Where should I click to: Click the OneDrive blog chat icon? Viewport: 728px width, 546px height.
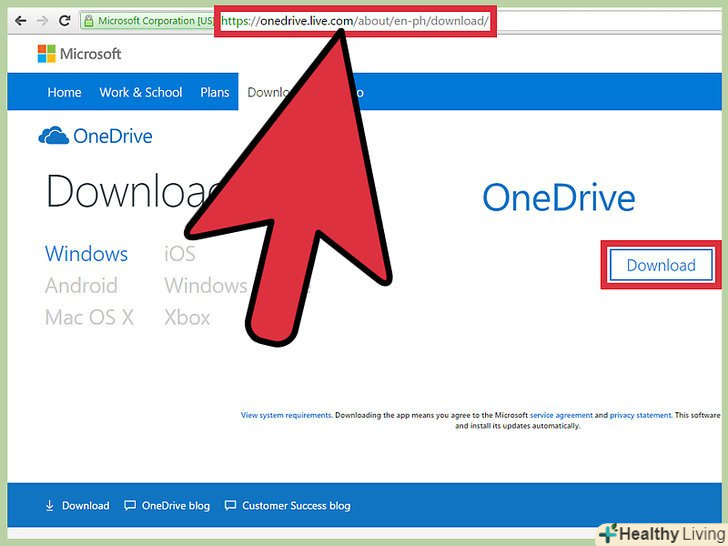click(130, 506)
